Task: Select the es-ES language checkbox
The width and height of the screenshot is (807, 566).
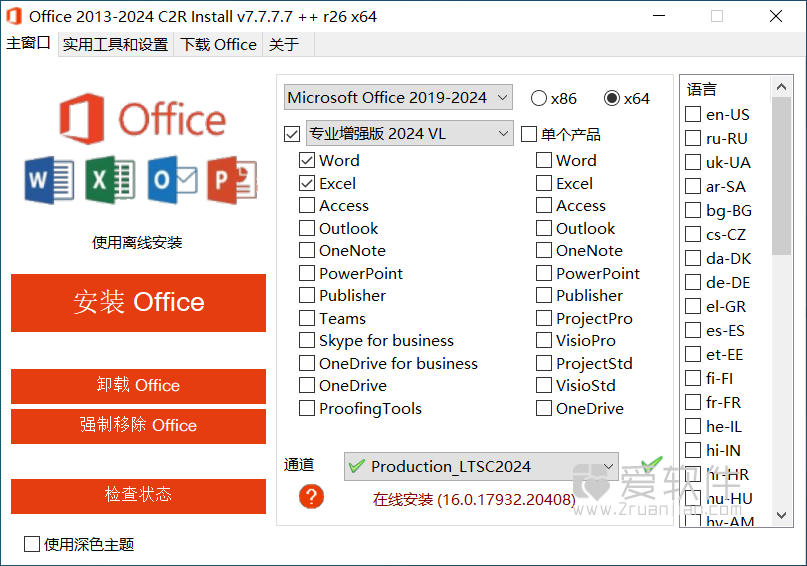Action: (693, 330)
